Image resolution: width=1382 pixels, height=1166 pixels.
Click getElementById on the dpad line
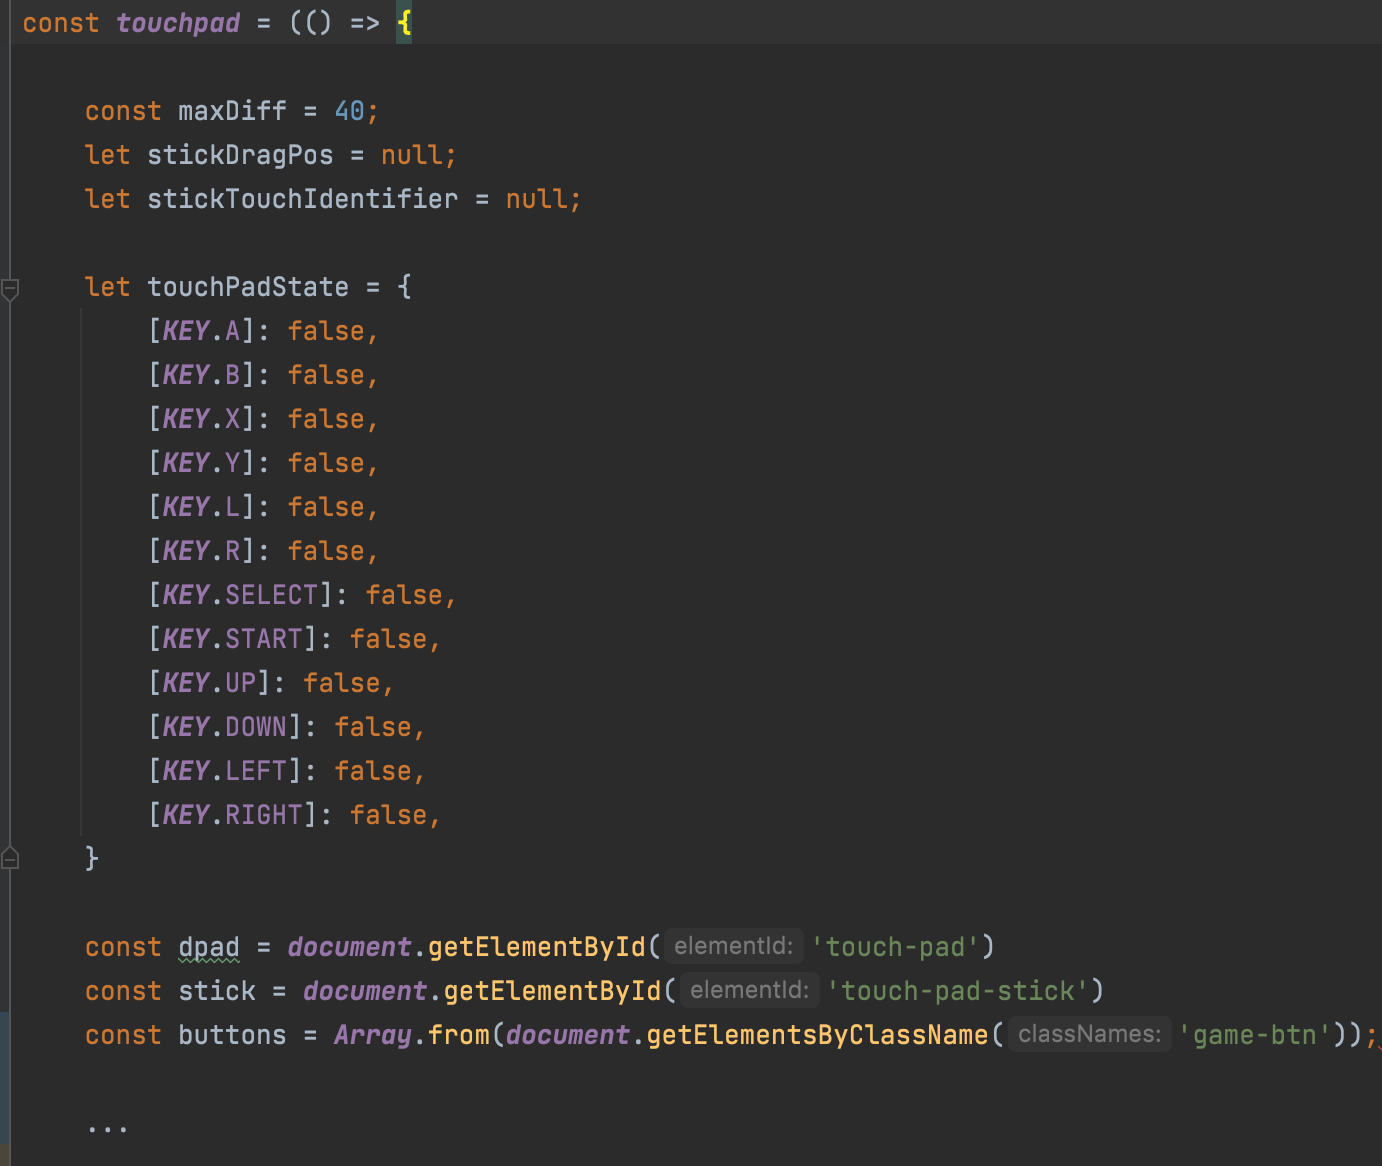coord(537,947)
